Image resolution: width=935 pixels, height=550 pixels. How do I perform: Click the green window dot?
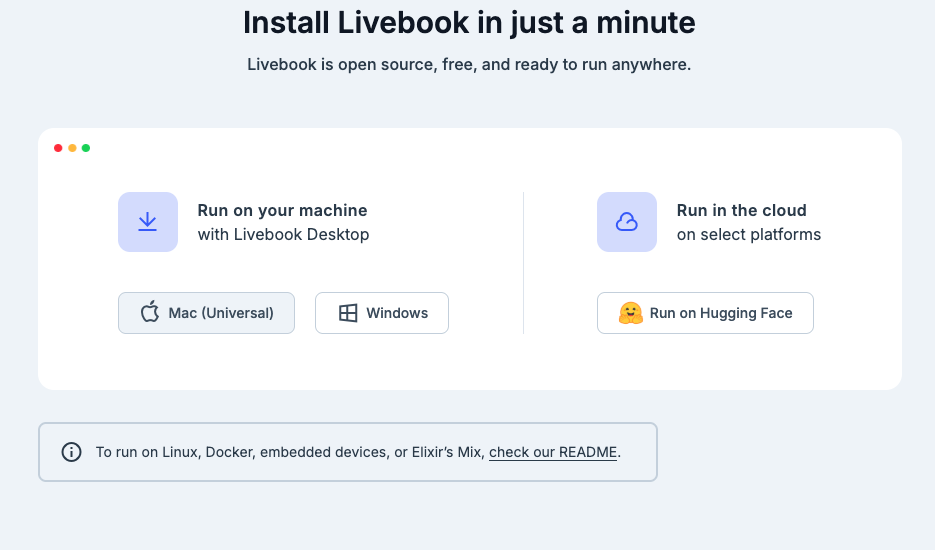click(x=86, y=148)
